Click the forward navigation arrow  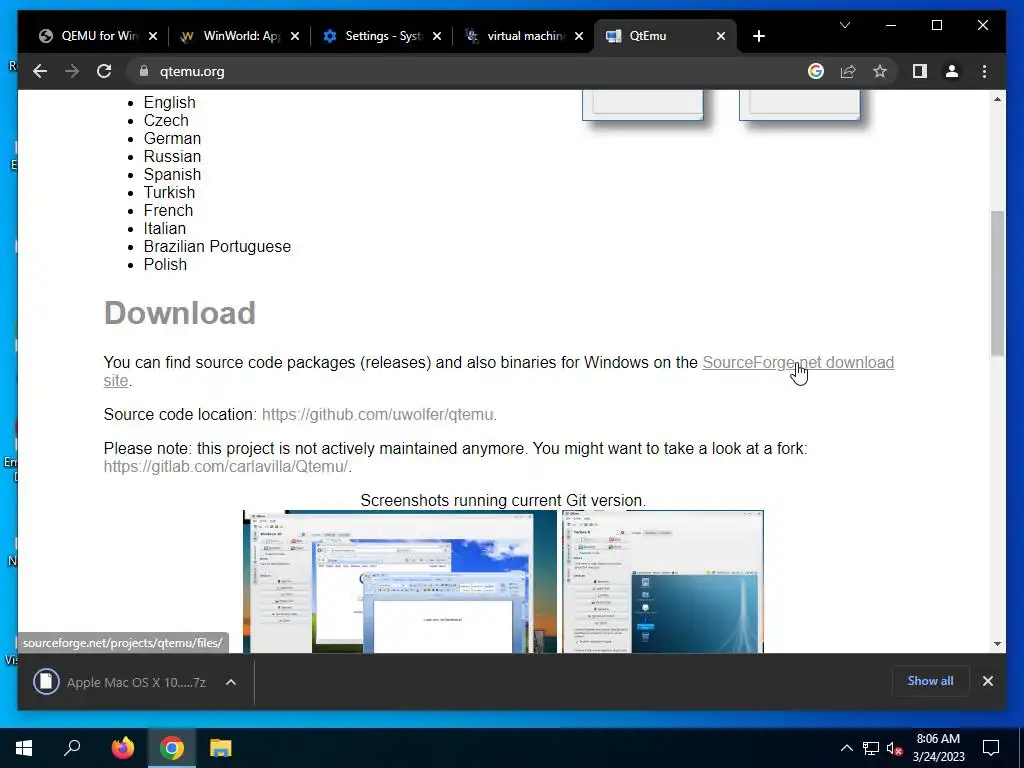coord(72,71)
